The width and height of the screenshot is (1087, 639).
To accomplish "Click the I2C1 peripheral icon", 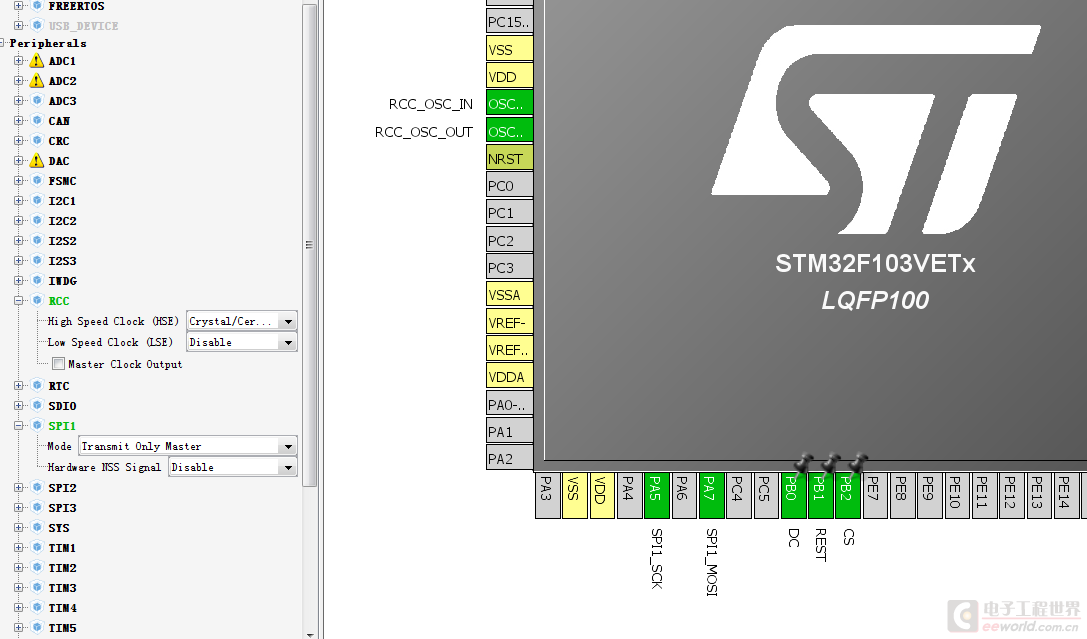I will (37, 201).
